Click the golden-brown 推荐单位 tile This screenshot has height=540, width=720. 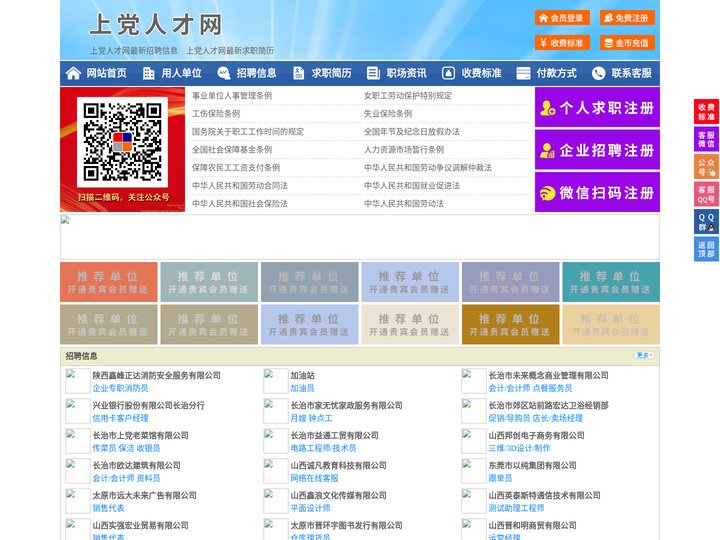[x=511, y=324]
